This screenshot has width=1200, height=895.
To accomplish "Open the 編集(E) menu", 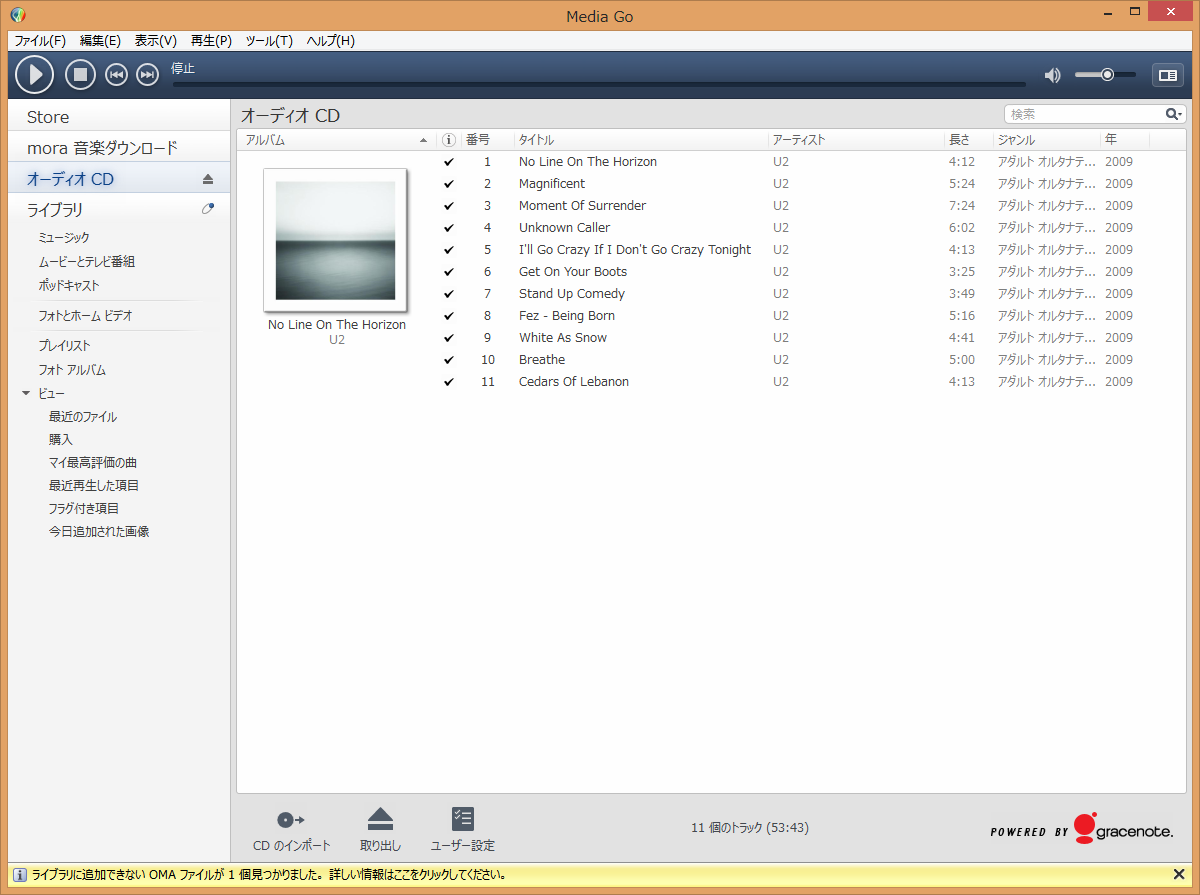I will pyautogui.click(x=100, y=41).
